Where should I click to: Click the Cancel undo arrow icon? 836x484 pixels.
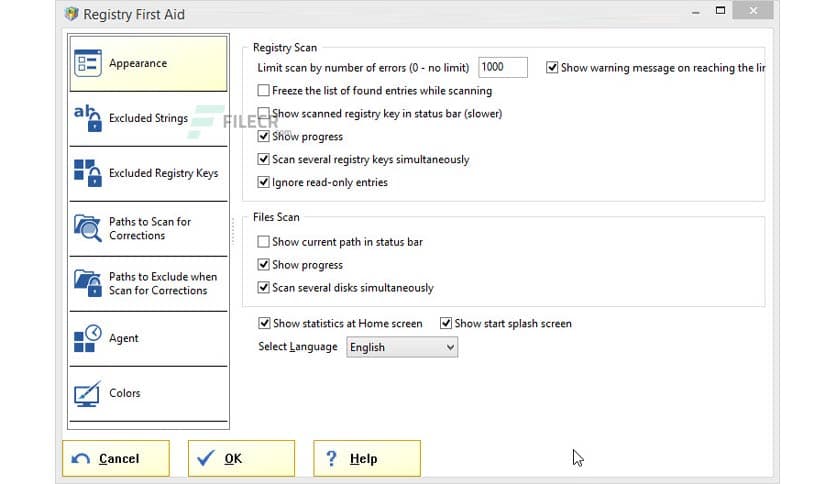81,458
